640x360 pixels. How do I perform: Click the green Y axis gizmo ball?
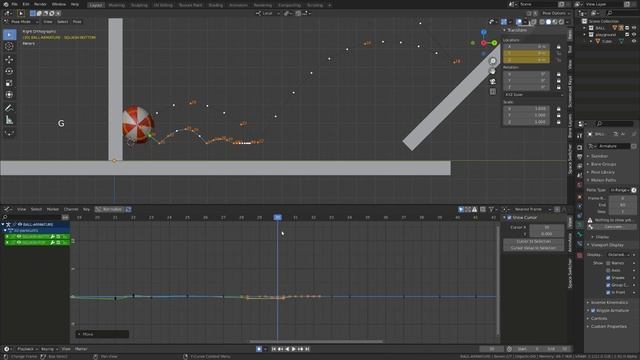coord(494,43)
